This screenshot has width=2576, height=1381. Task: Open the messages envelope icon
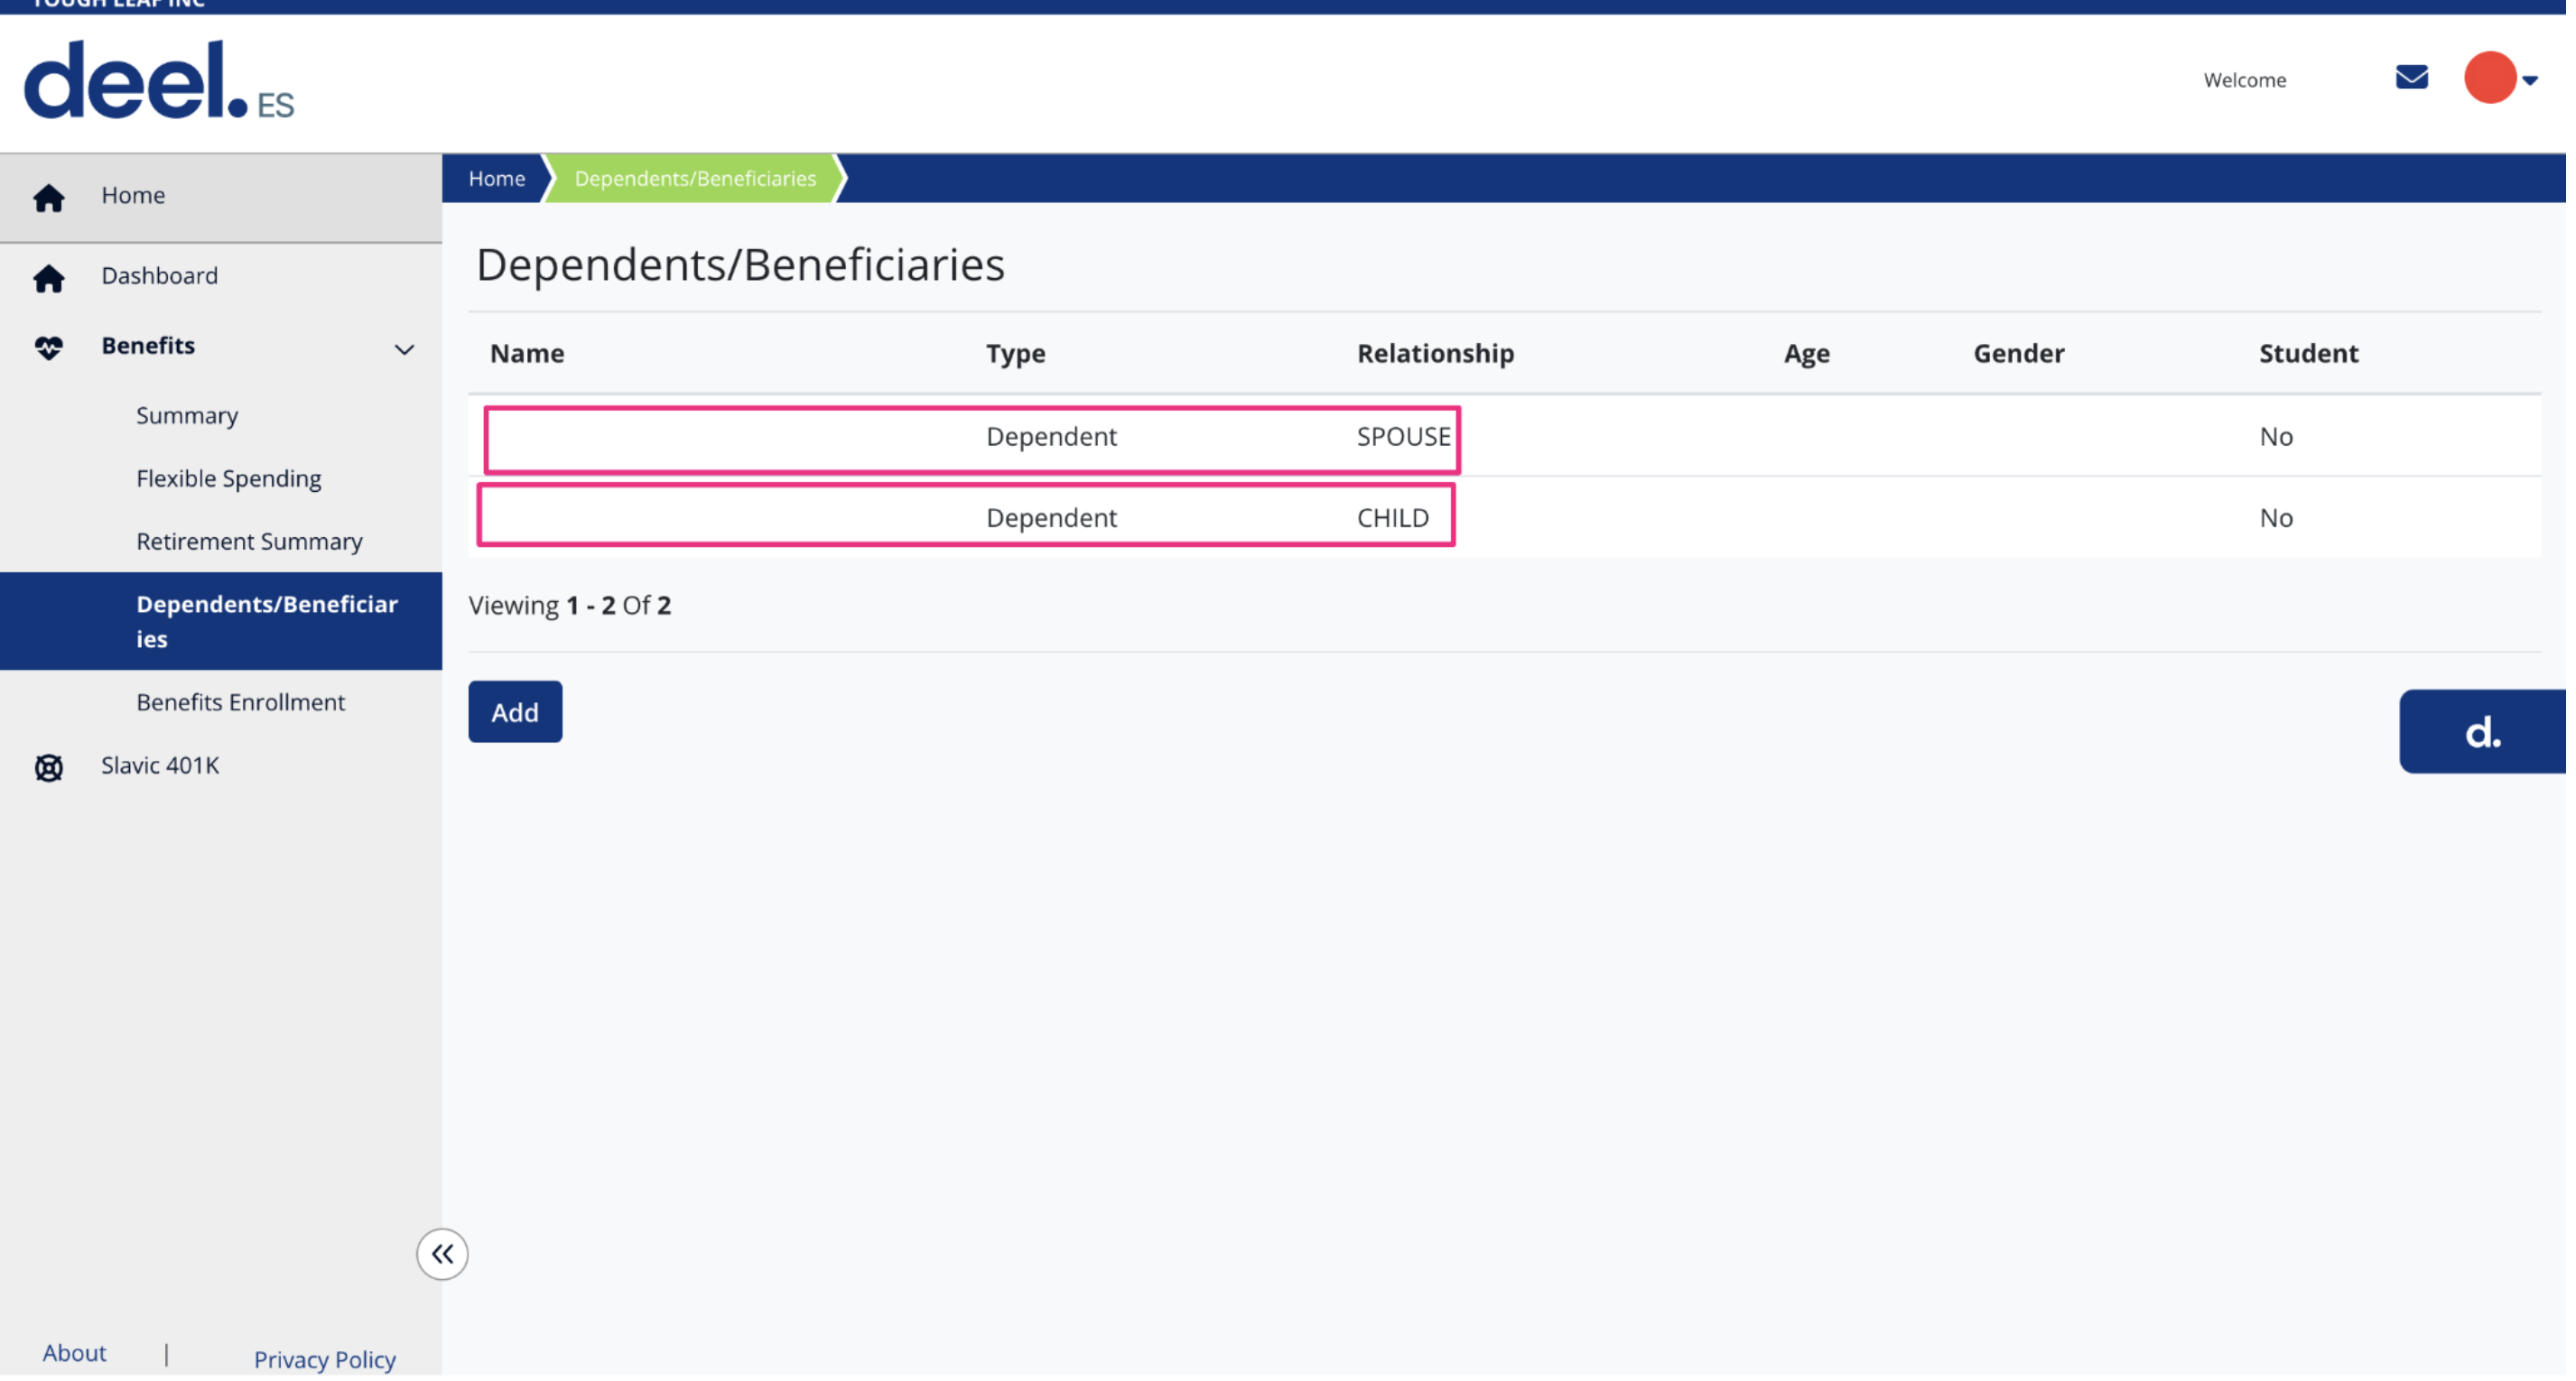2412,77
